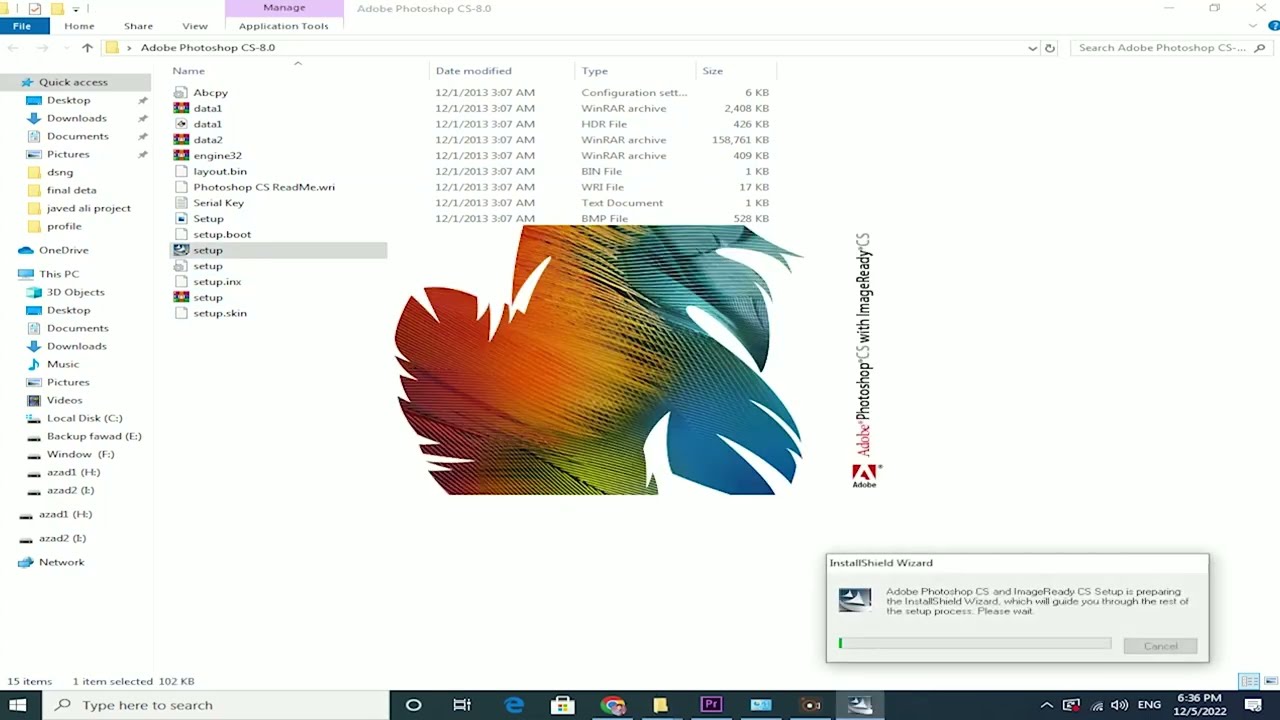Screen dimensions: 1280x720
Task: Open the Music folder
Action: [x=62, y=364]
